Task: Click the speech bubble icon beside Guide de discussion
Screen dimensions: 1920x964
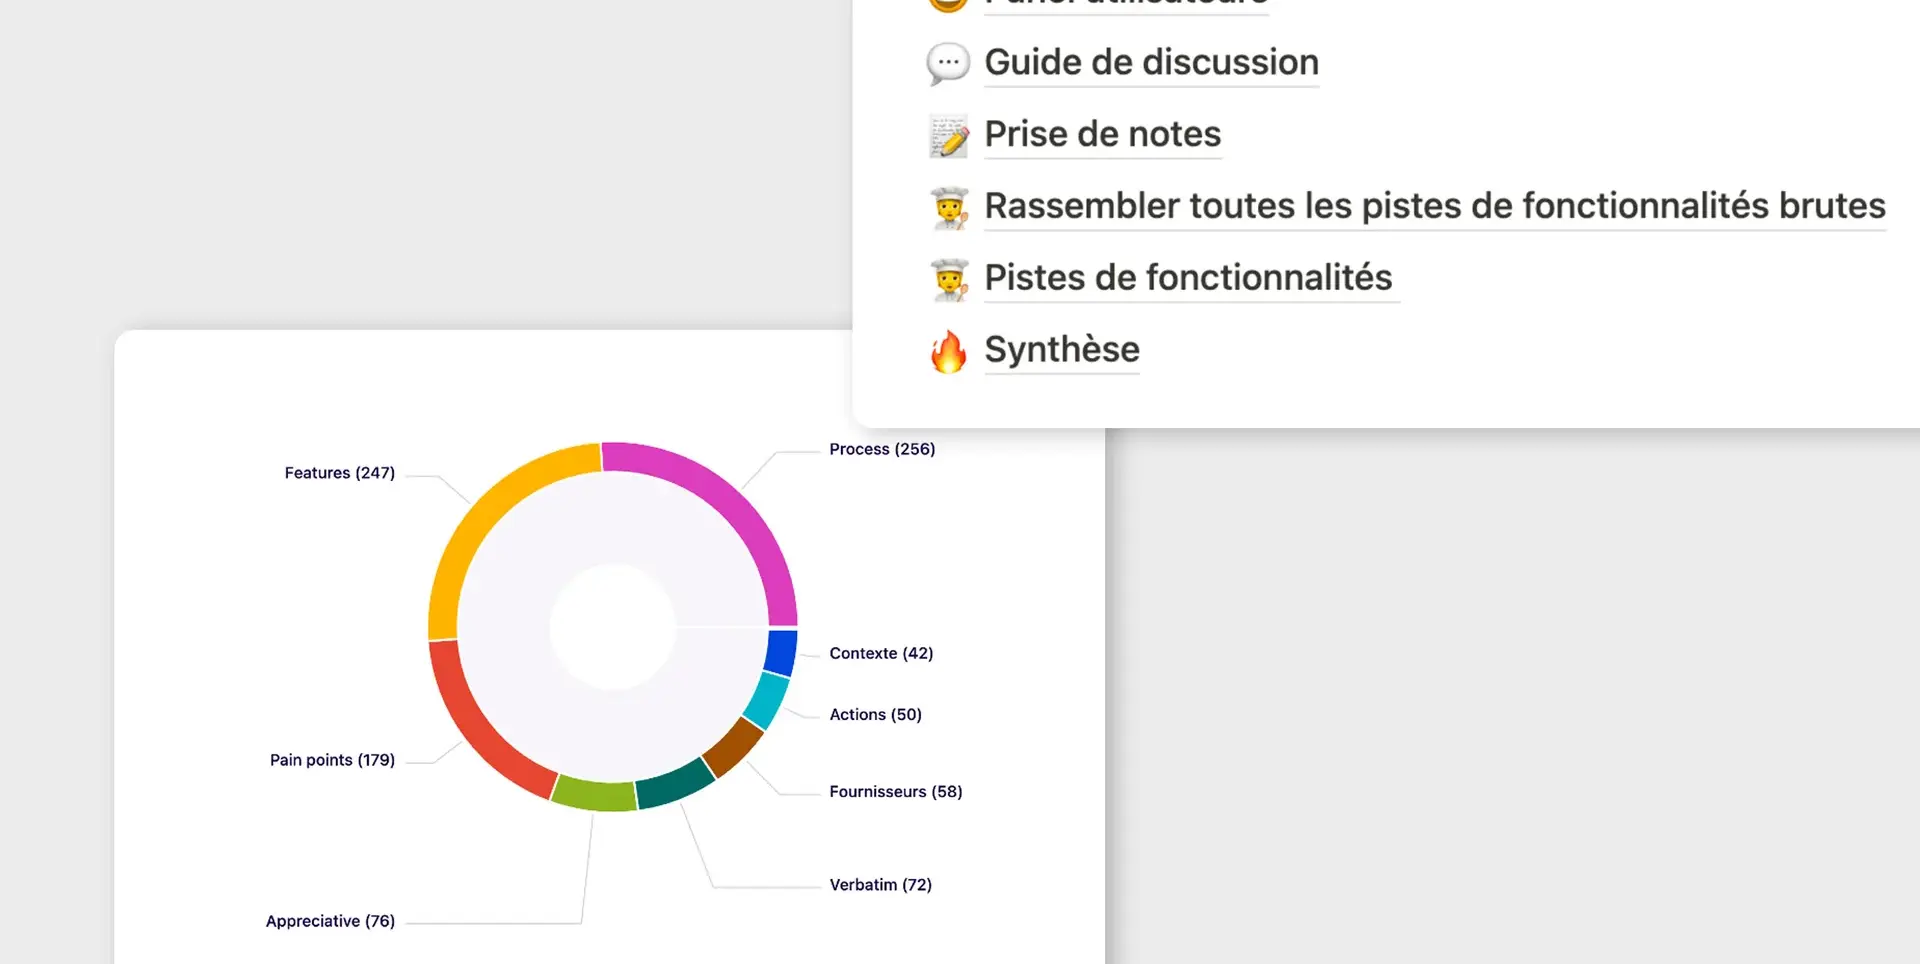Action: (948, 63)
